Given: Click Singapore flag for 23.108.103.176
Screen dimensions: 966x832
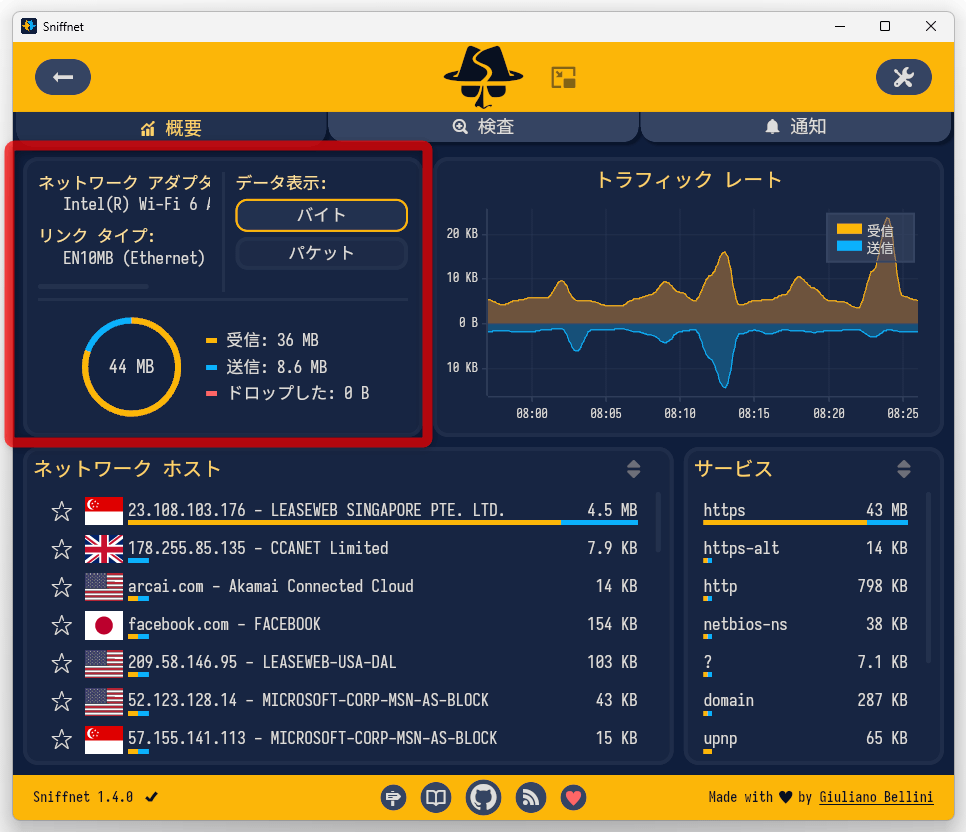Looking at the screenshot, I should pos(104,511).
